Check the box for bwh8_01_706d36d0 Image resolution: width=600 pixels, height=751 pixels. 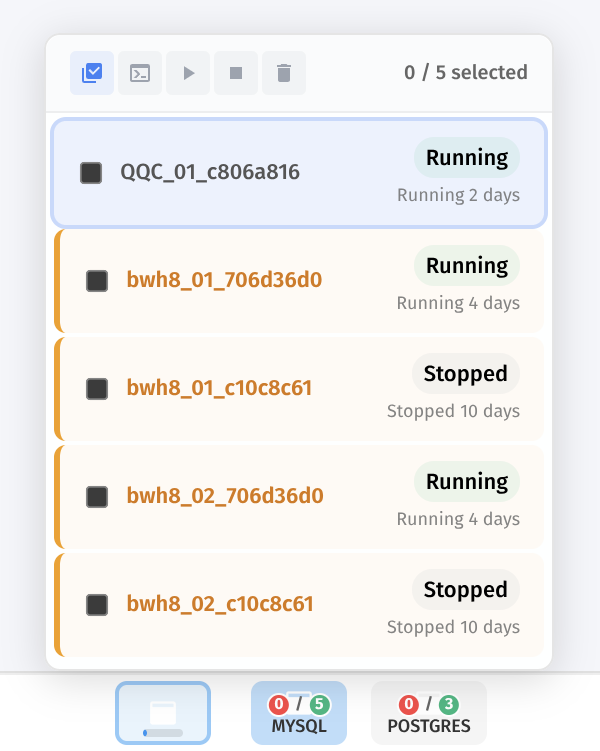[x=97, y=281]
